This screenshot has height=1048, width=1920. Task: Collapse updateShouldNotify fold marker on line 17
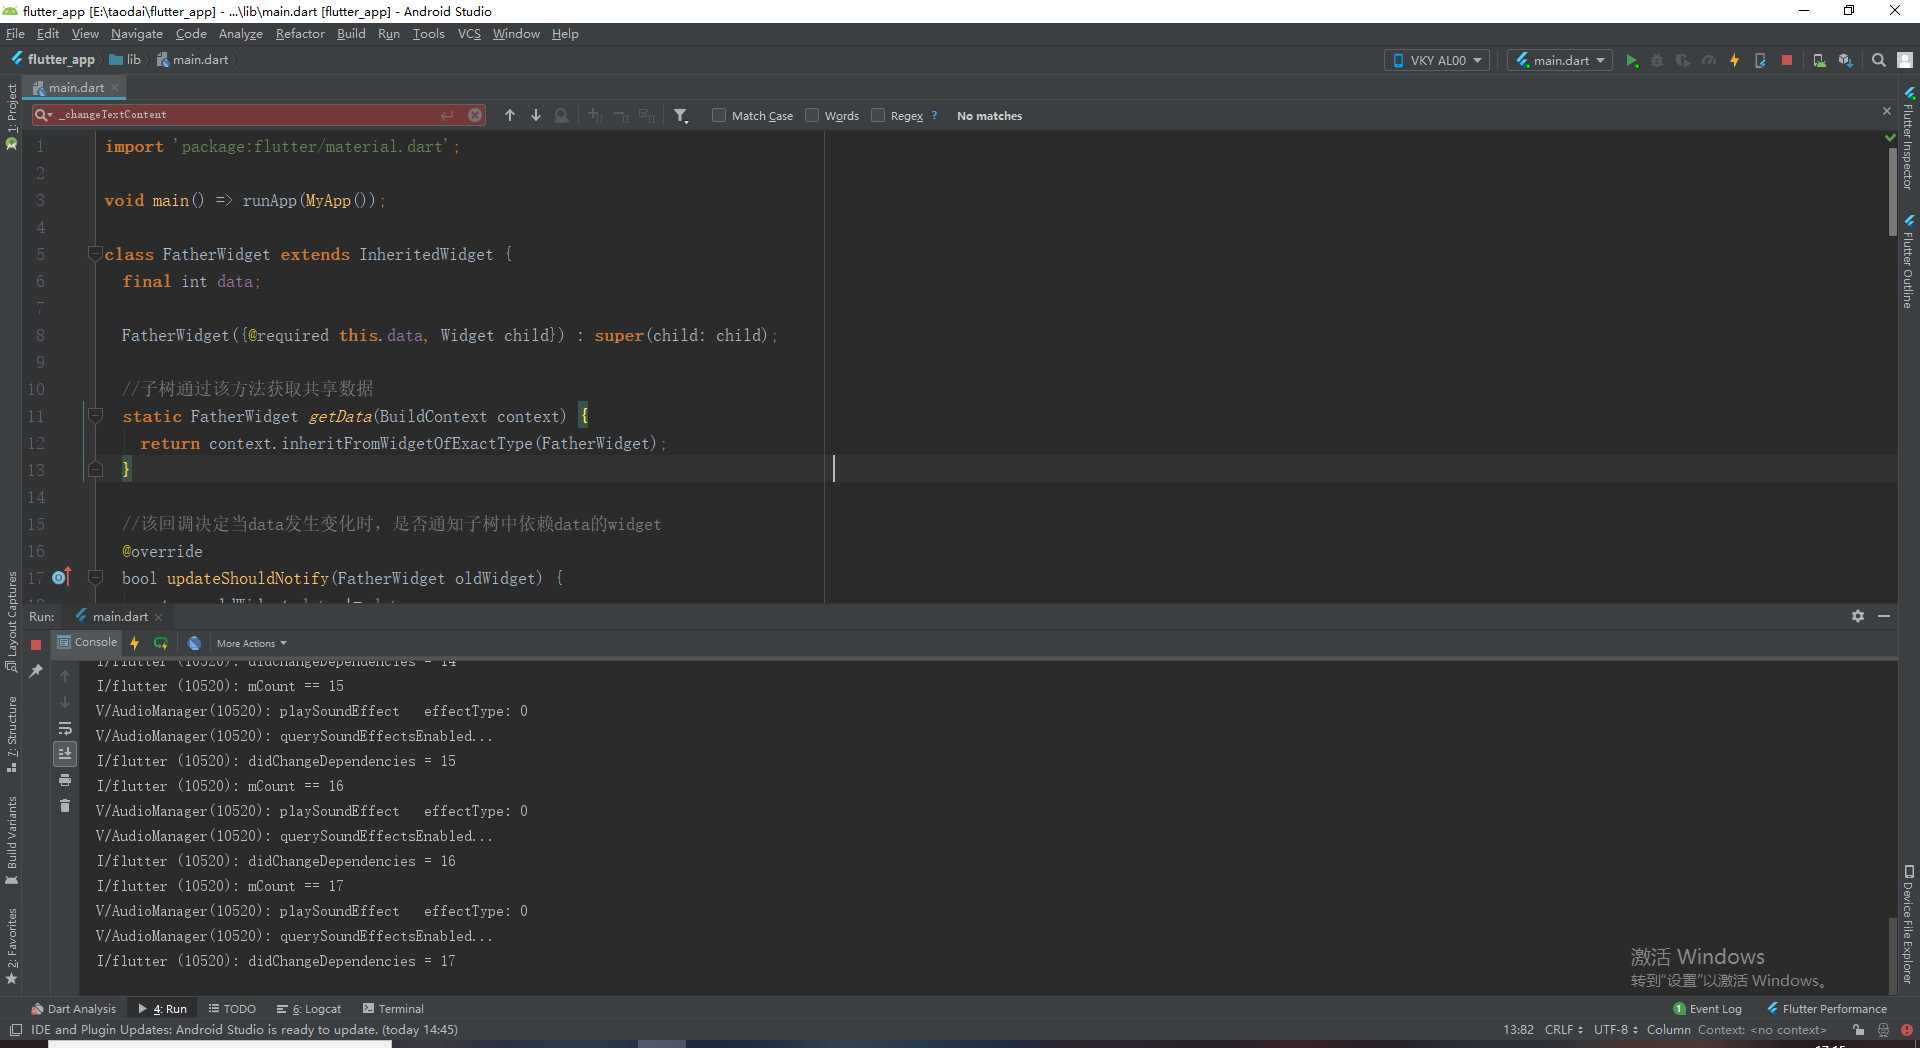pos(95,577)
